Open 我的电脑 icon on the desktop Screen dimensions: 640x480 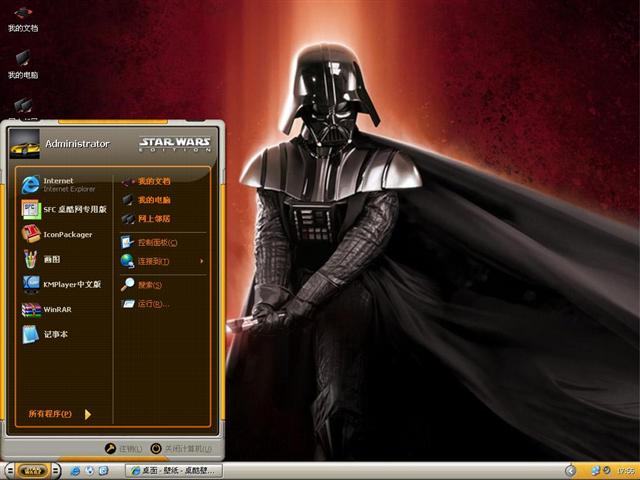(23, 65)
